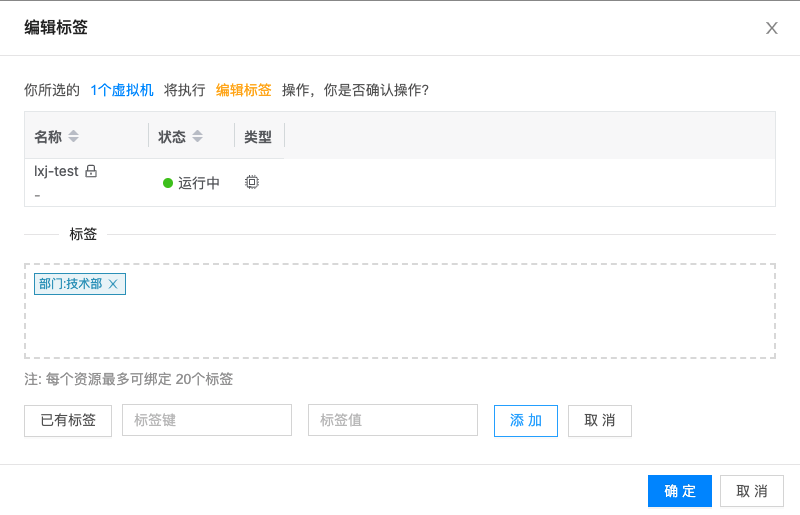
Task: Click the lock icon beside lxj-test
Action: [91, 171]
